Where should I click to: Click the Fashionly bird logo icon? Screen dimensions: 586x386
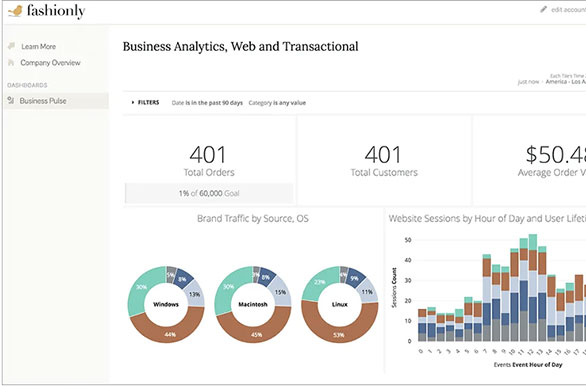point(15,11)
